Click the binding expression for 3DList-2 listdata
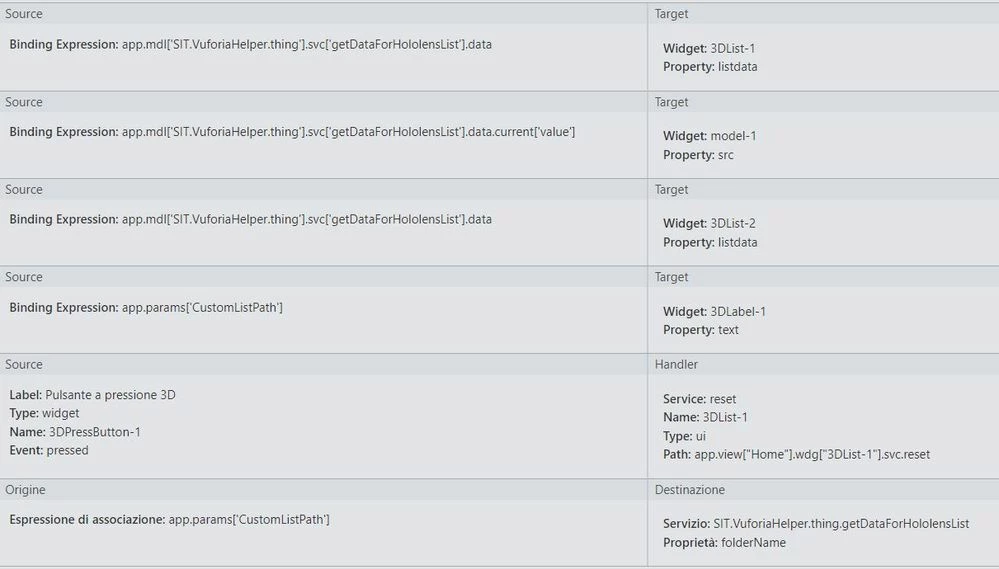Viewport: 999px width, 569px height. [250, 219]
